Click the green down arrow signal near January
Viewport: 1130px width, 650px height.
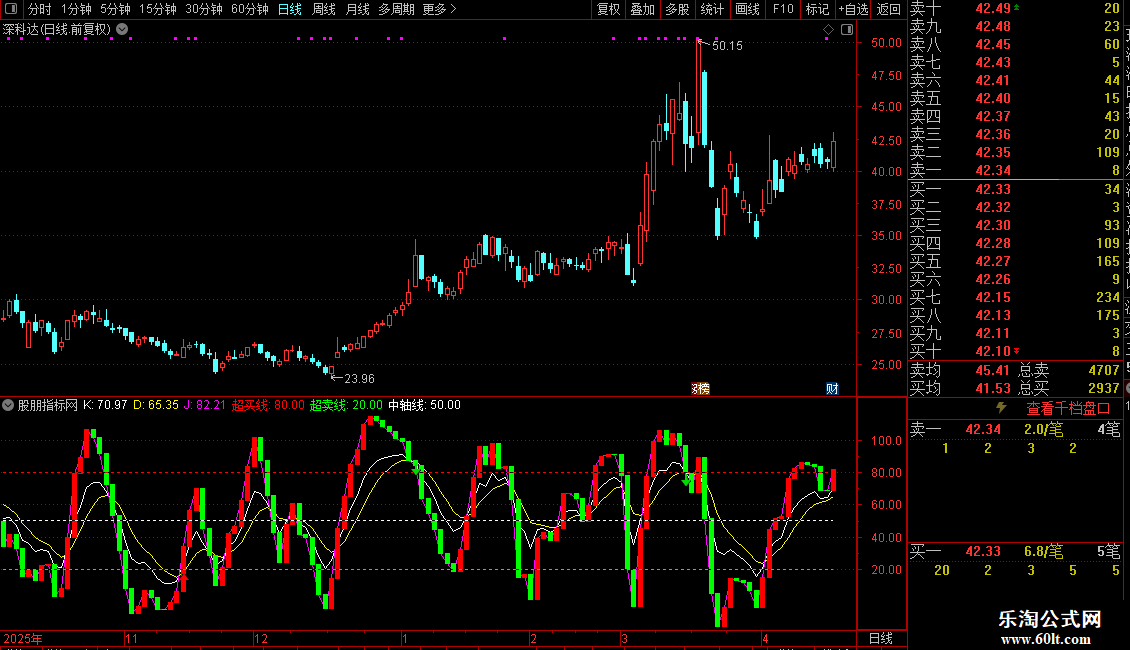pos(418,469)
